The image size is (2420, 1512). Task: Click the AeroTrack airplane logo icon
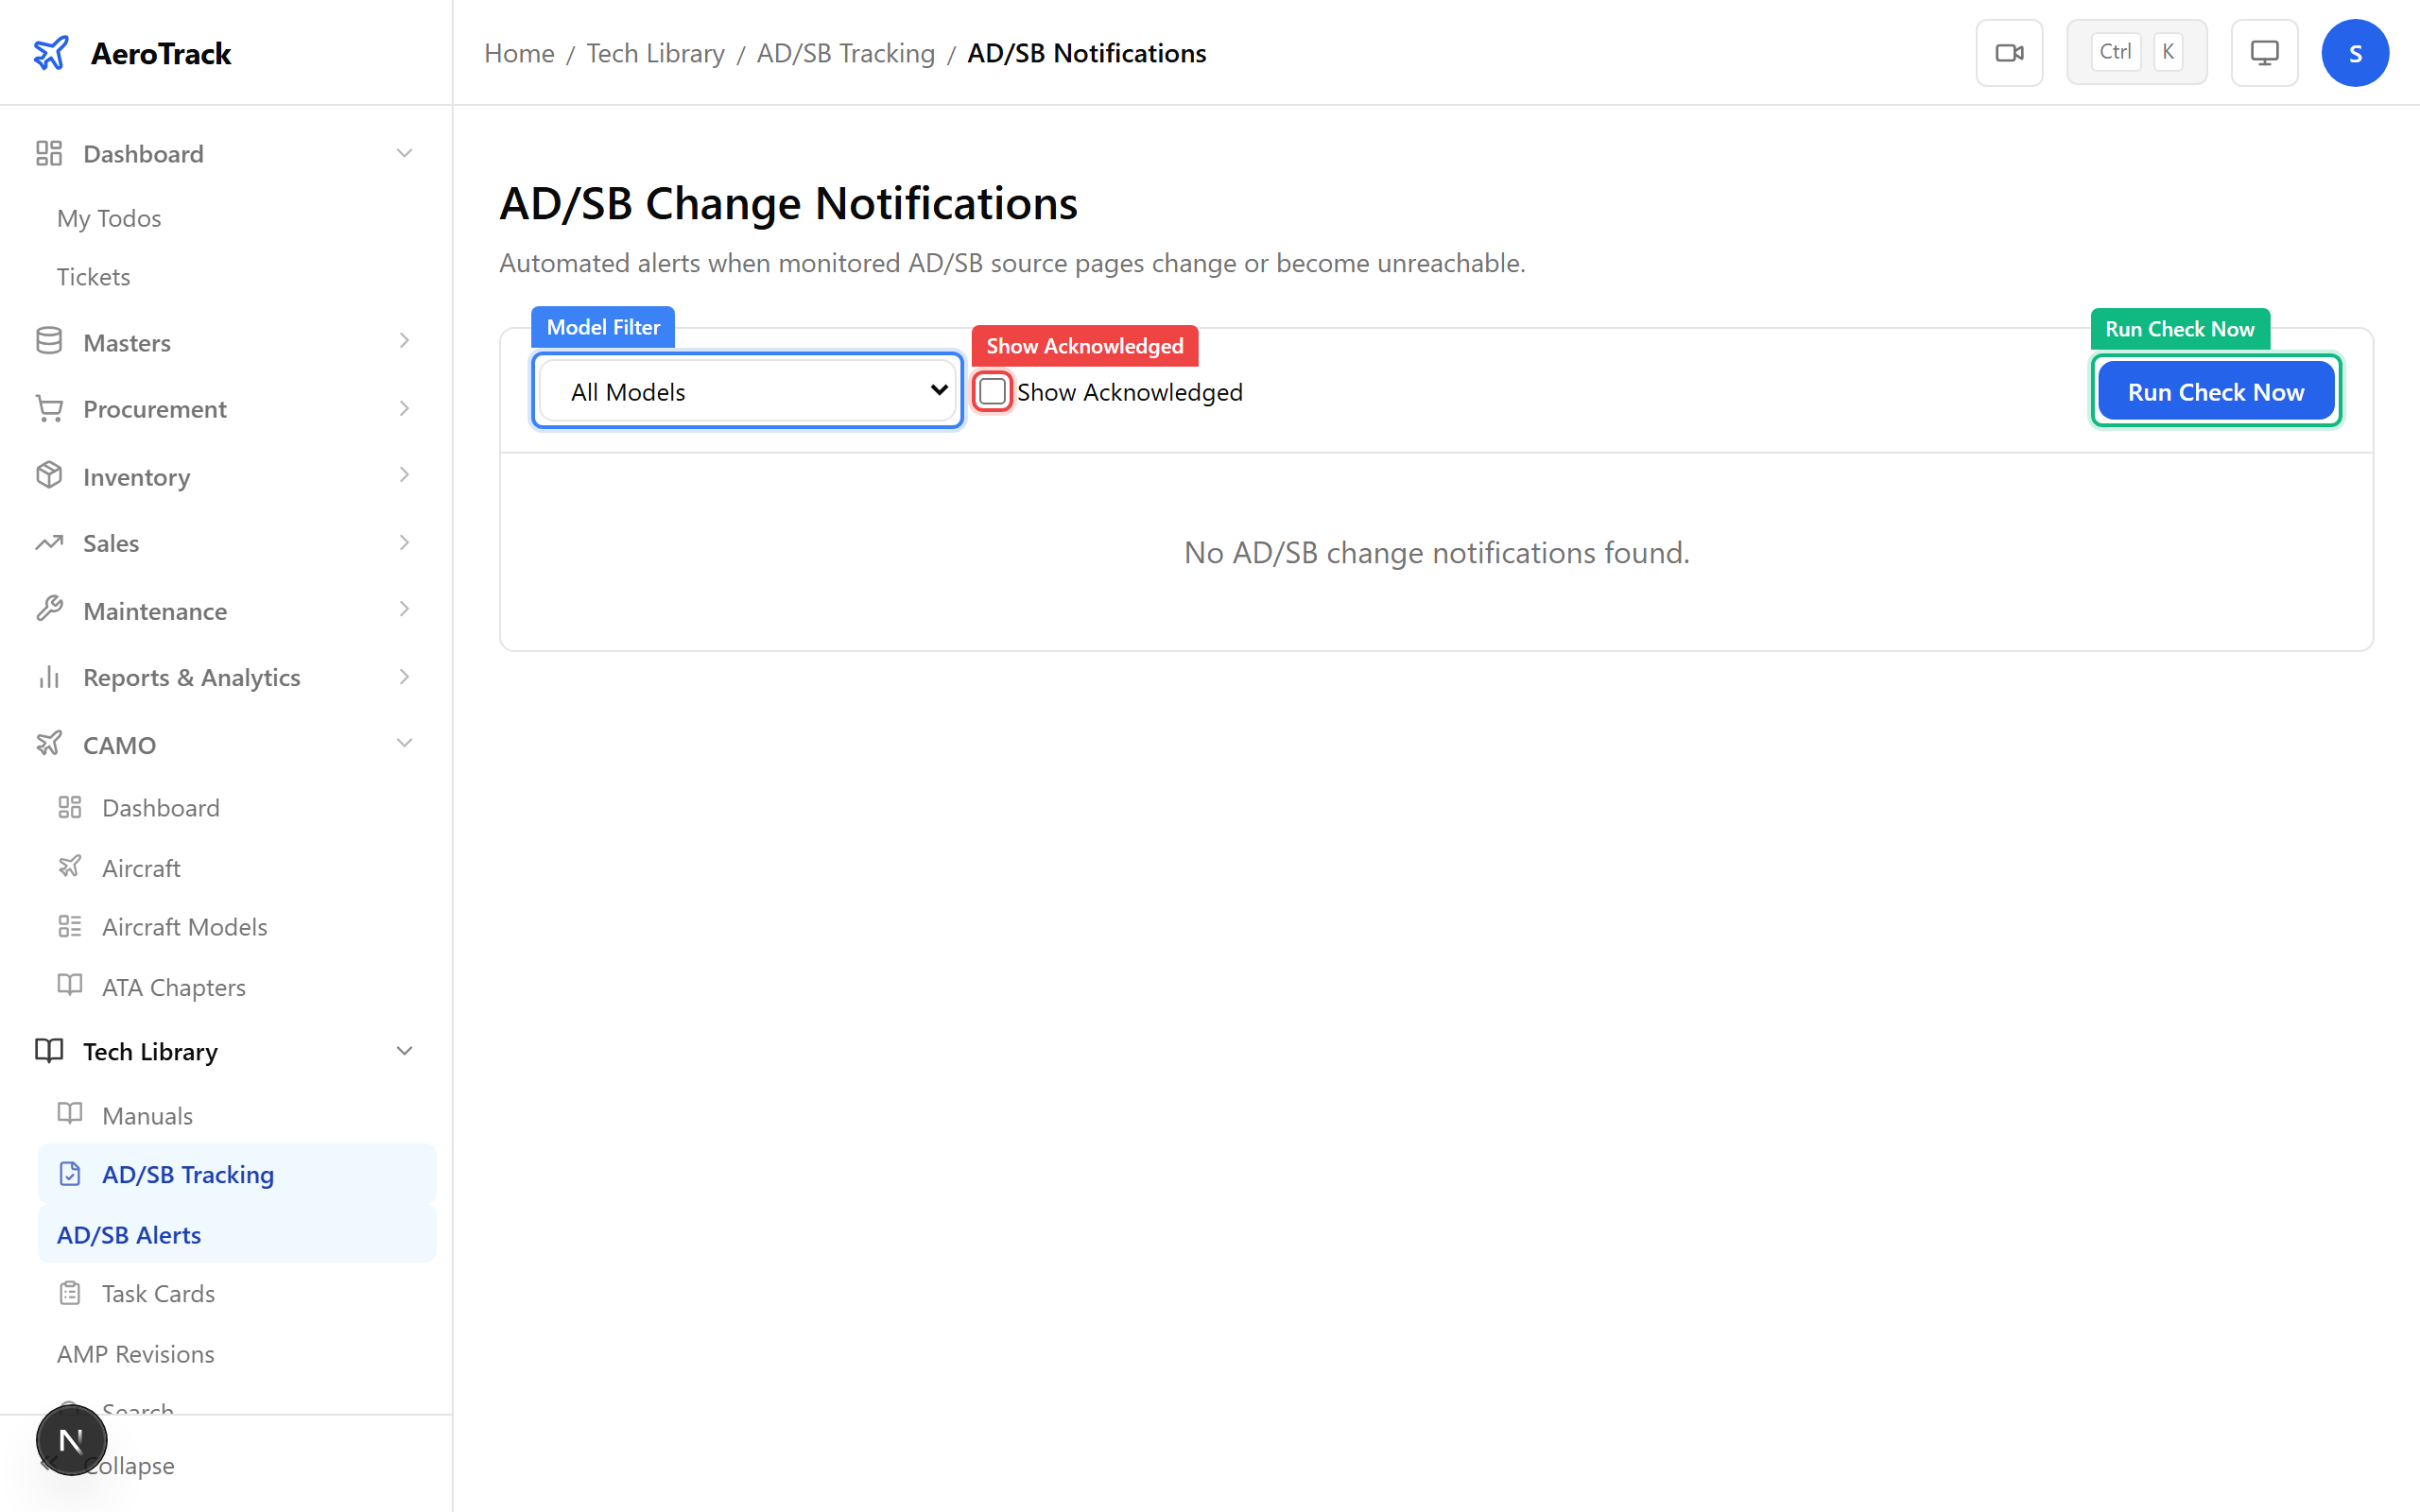pos(51,52)
